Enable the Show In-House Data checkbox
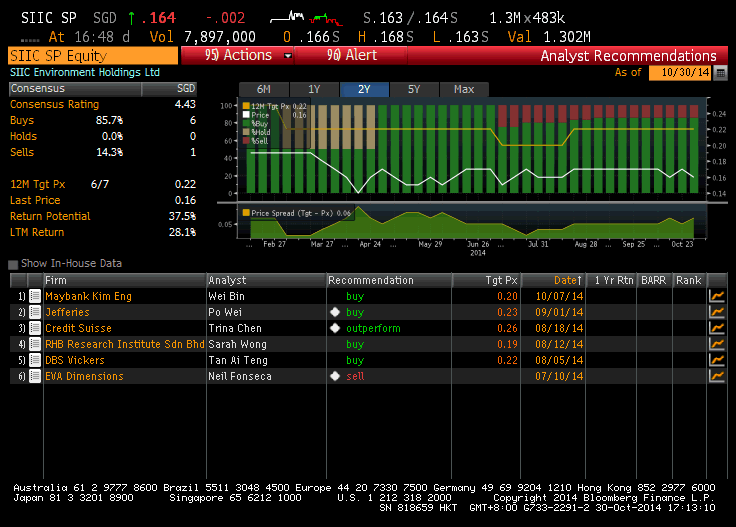 pyautogui.click(x=13, y=264)
